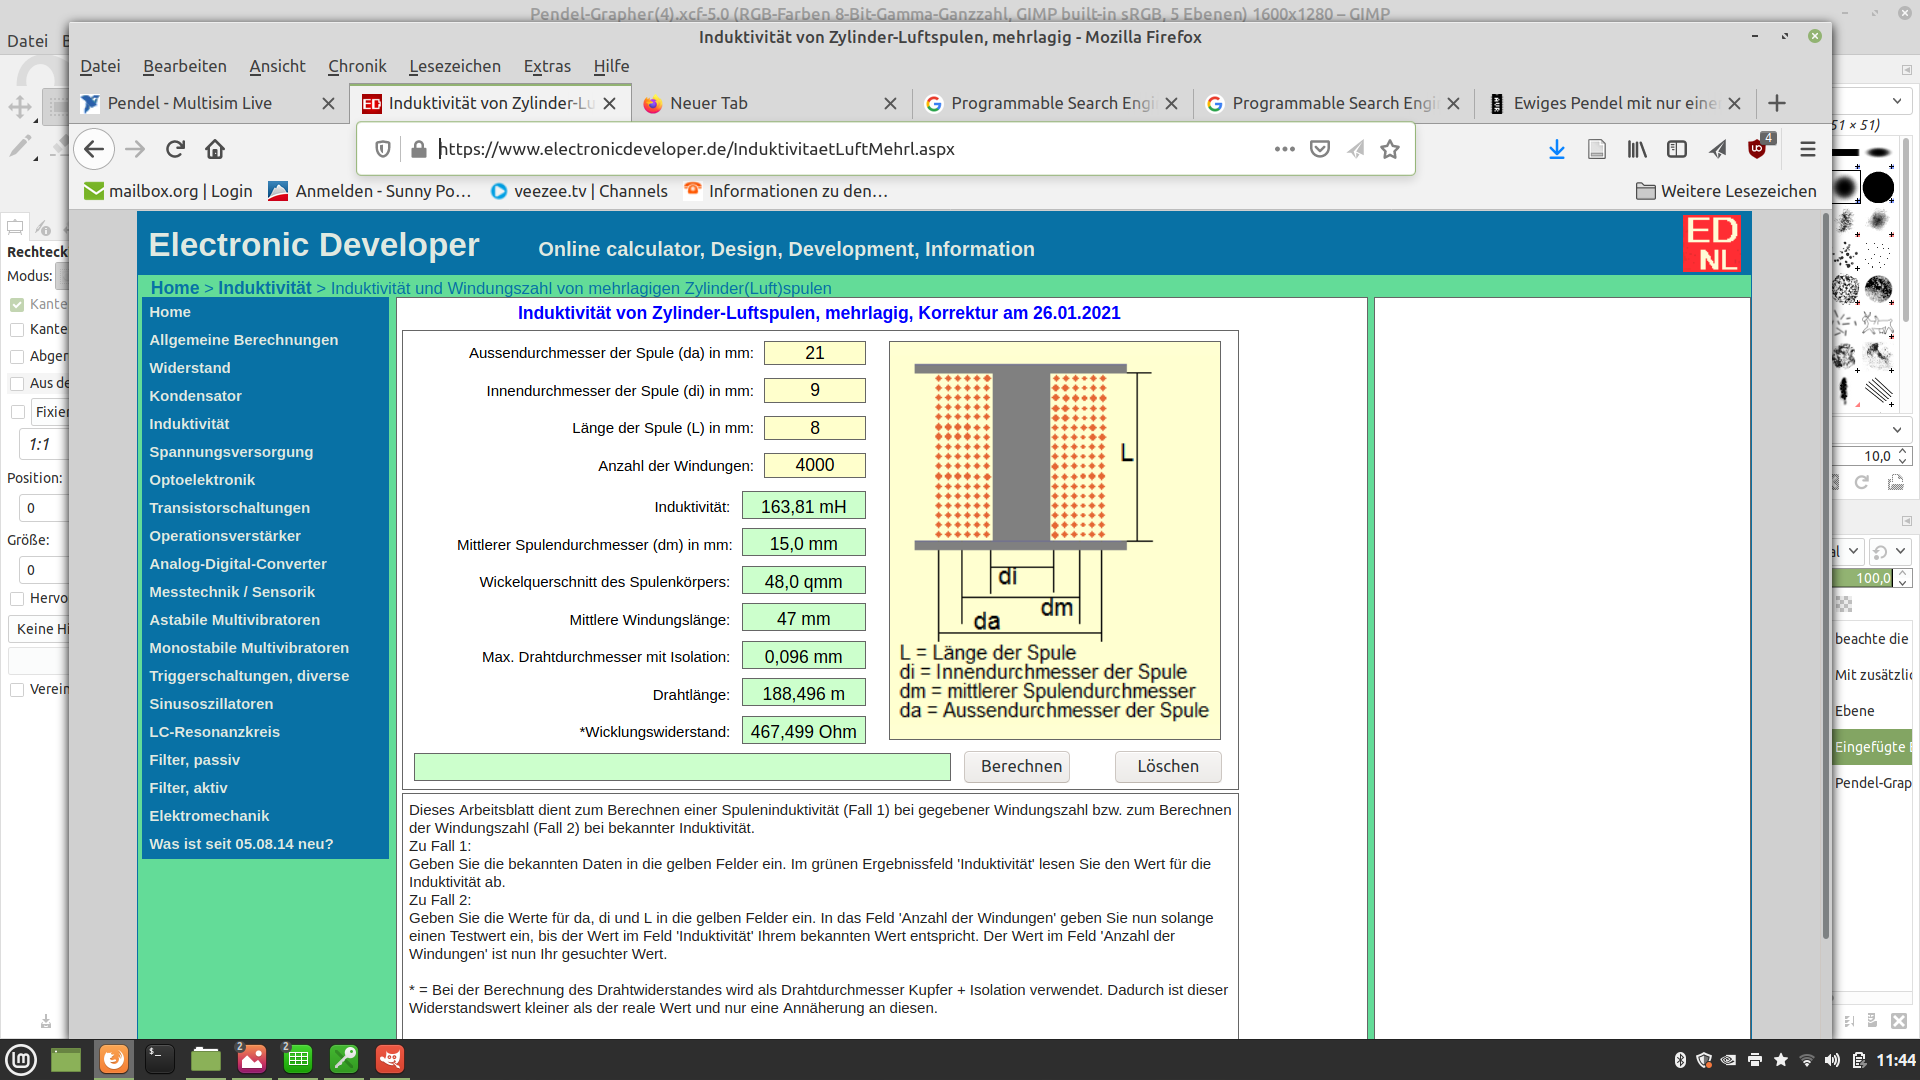Viewport: 1920px width, 1080px height.
Task: Open the printer tray icon
Action: tap(1755, 1060)
